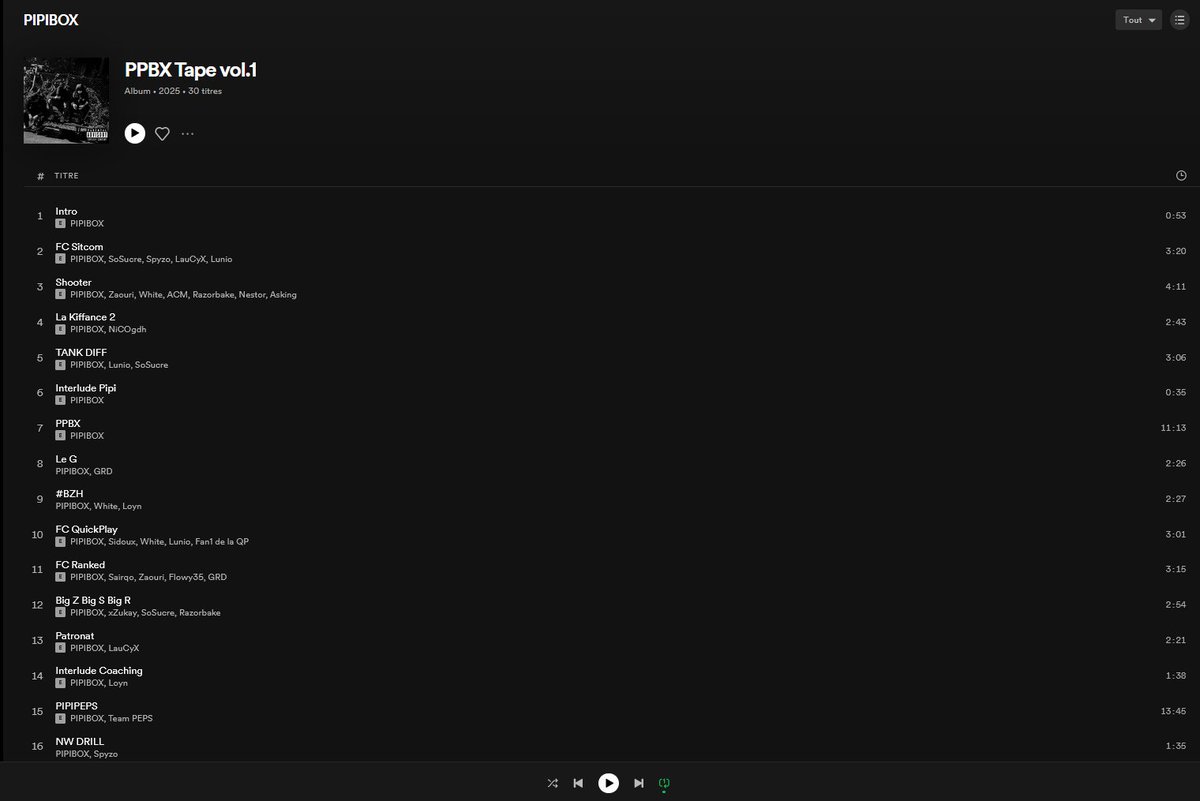Image resolution: width=1200 pixels, height=801 pixels.
Task: Open artist Loyn on Interlude Coaching
Action: (118, 683)
